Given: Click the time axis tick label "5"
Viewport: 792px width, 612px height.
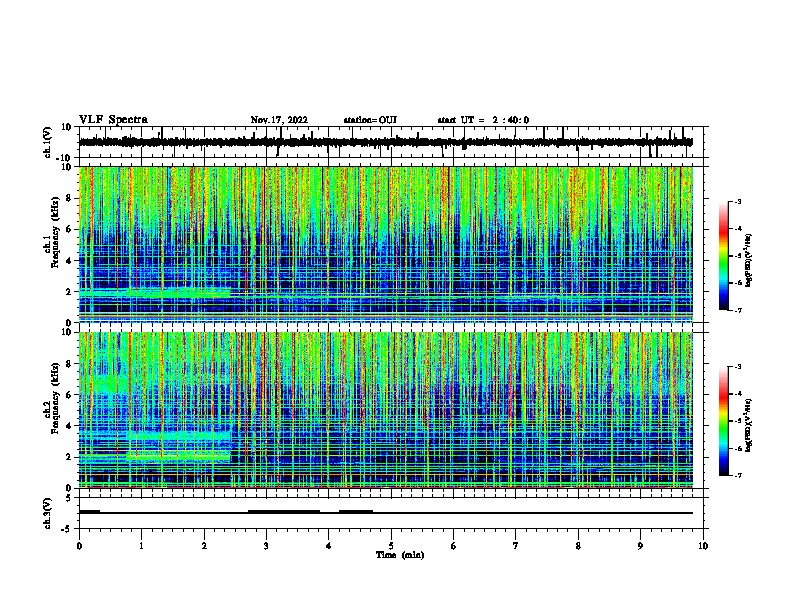Looking at the screenshot, I should pyautogui.click(x=391, y=546).
